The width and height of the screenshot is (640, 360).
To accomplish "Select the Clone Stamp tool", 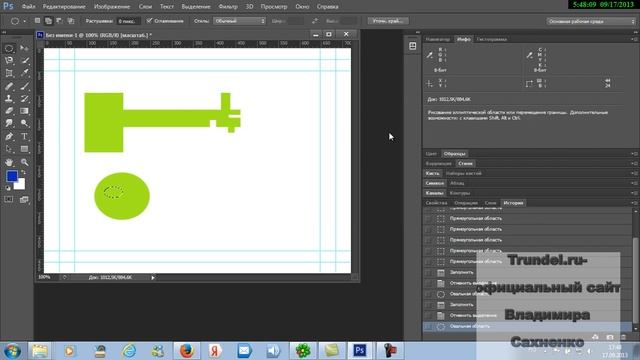I will [9, 98].
